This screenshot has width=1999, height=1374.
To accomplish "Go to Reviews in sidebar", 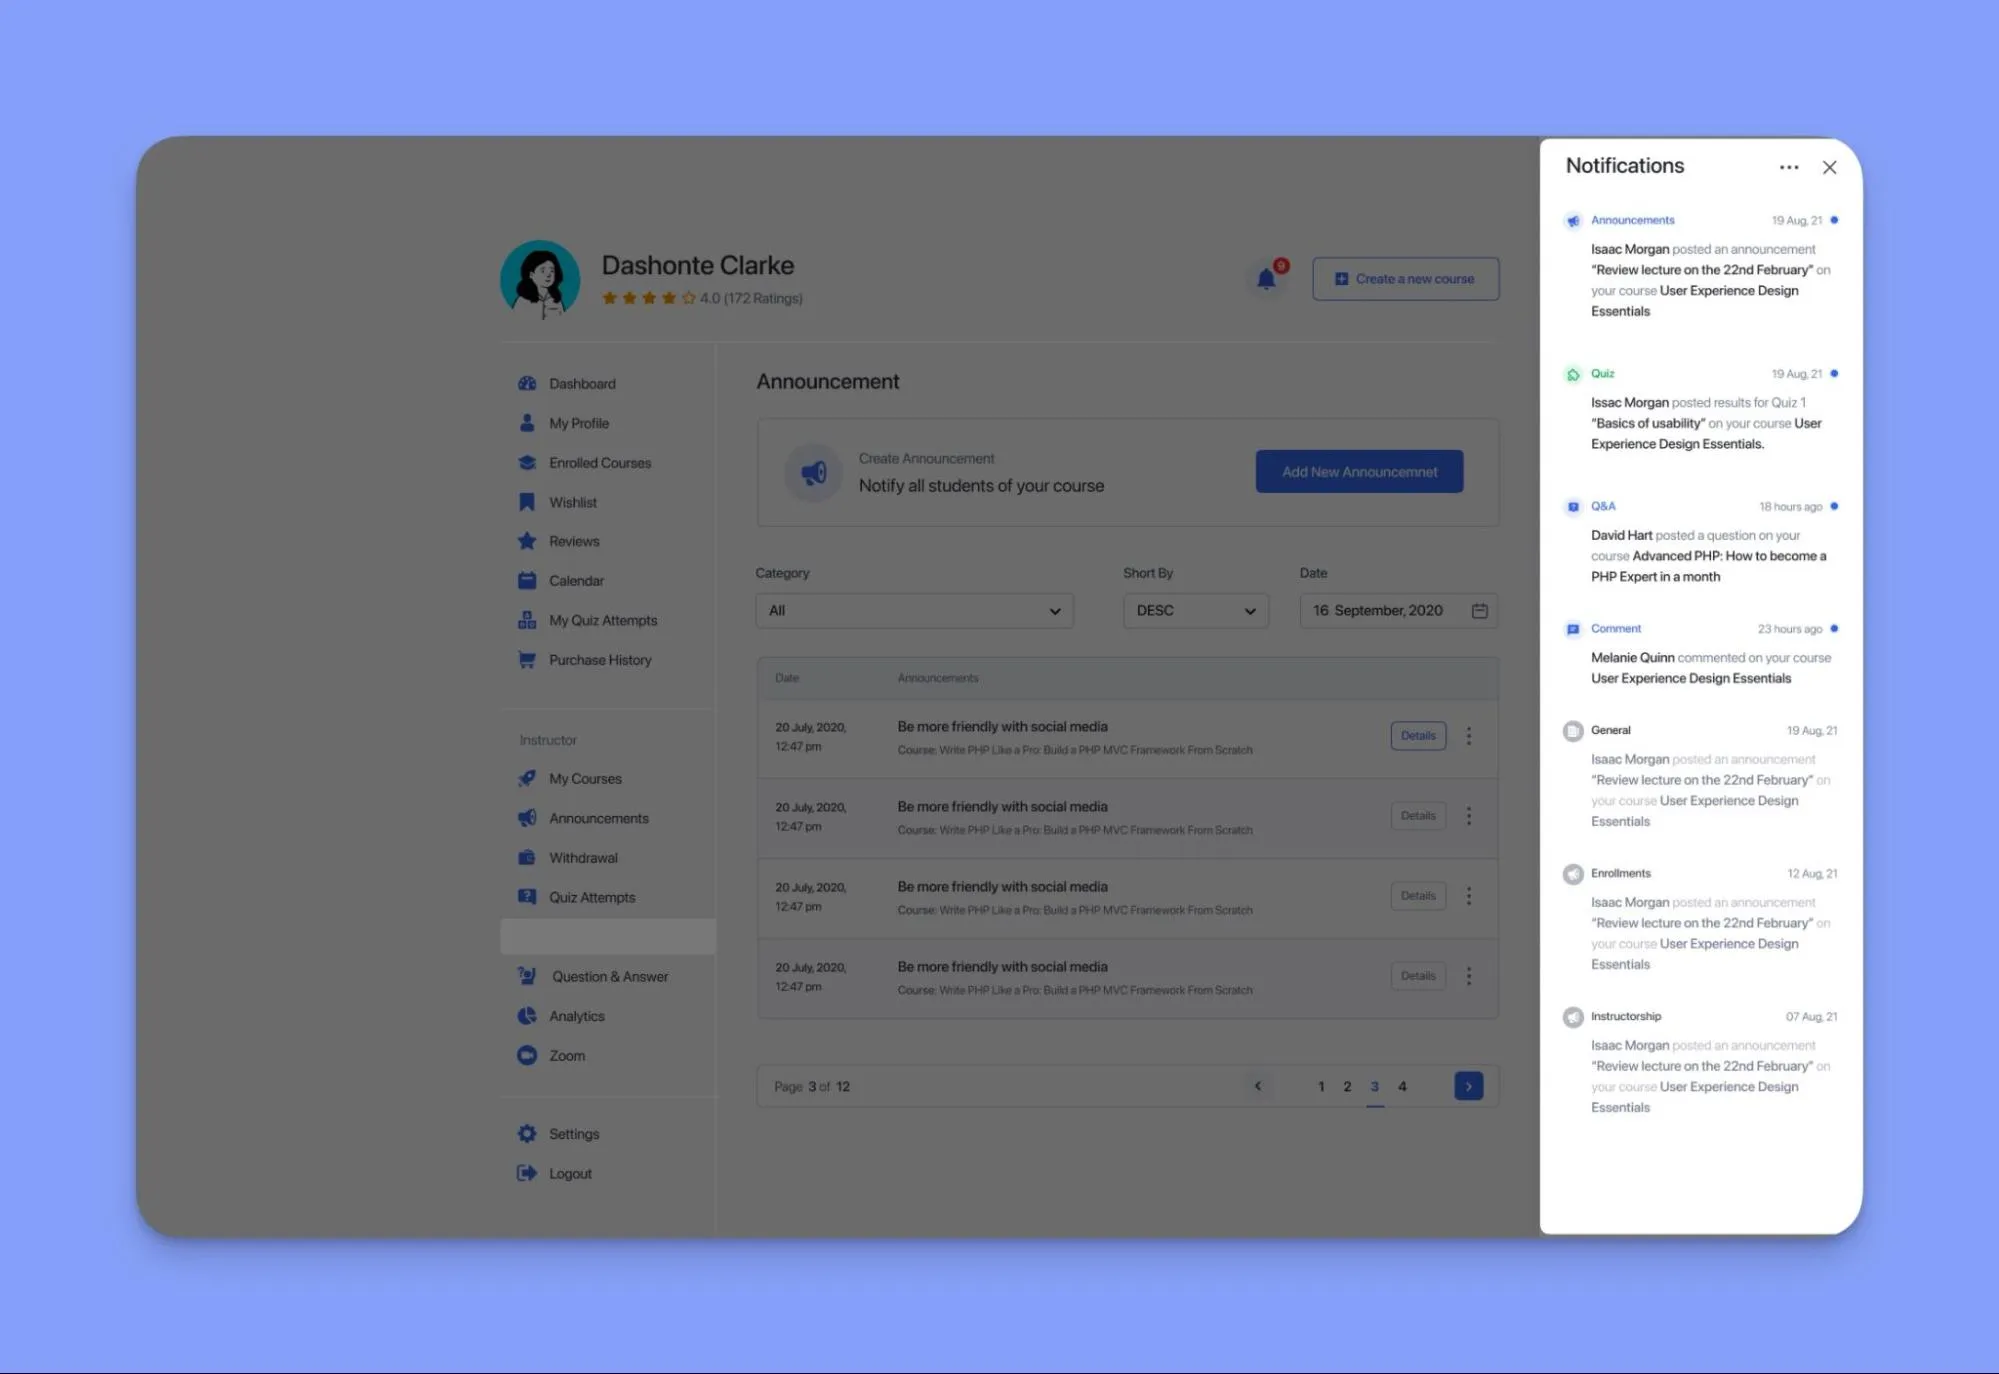I will (573, 541).
